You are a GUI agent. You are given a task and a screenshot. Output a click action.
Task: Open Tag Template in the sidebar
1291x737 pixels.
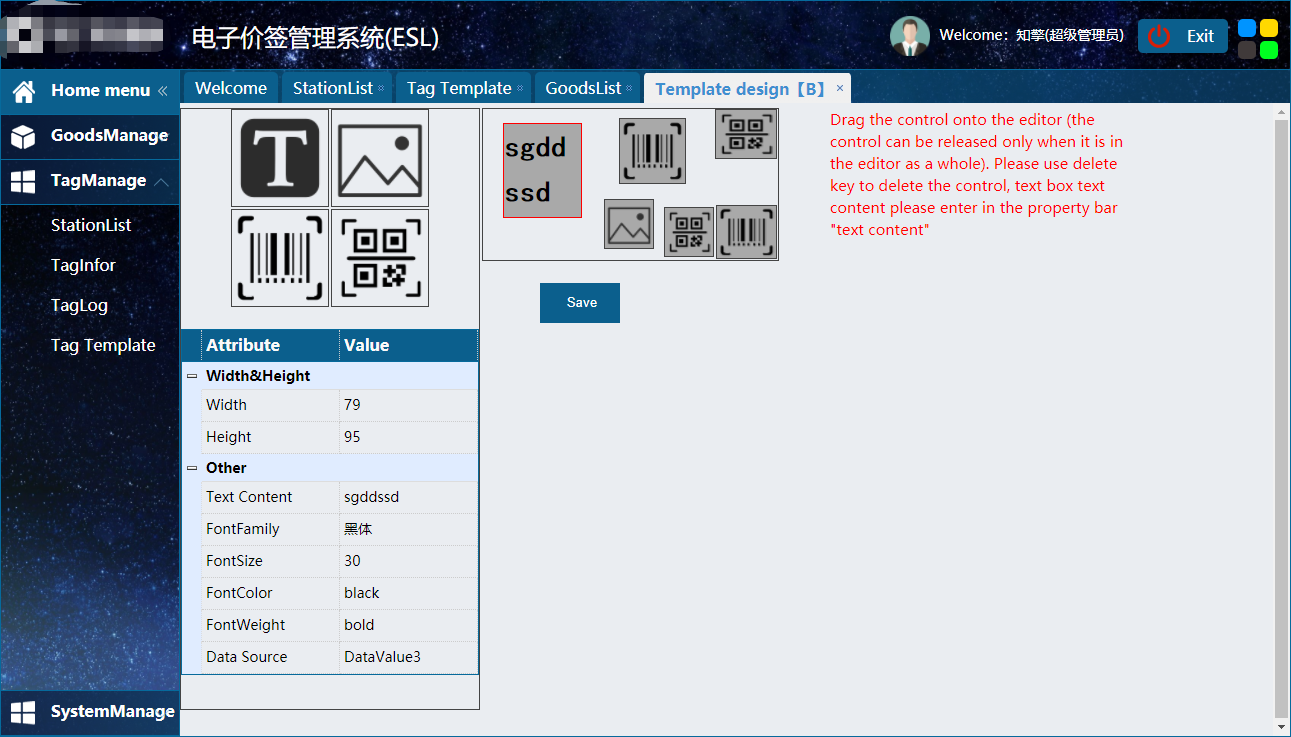click(103, 345)
